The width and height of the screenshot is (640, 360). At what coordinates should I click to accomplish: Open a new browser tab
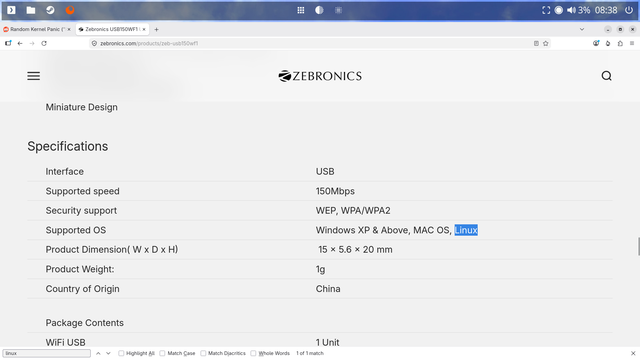[x=156, y=29]
